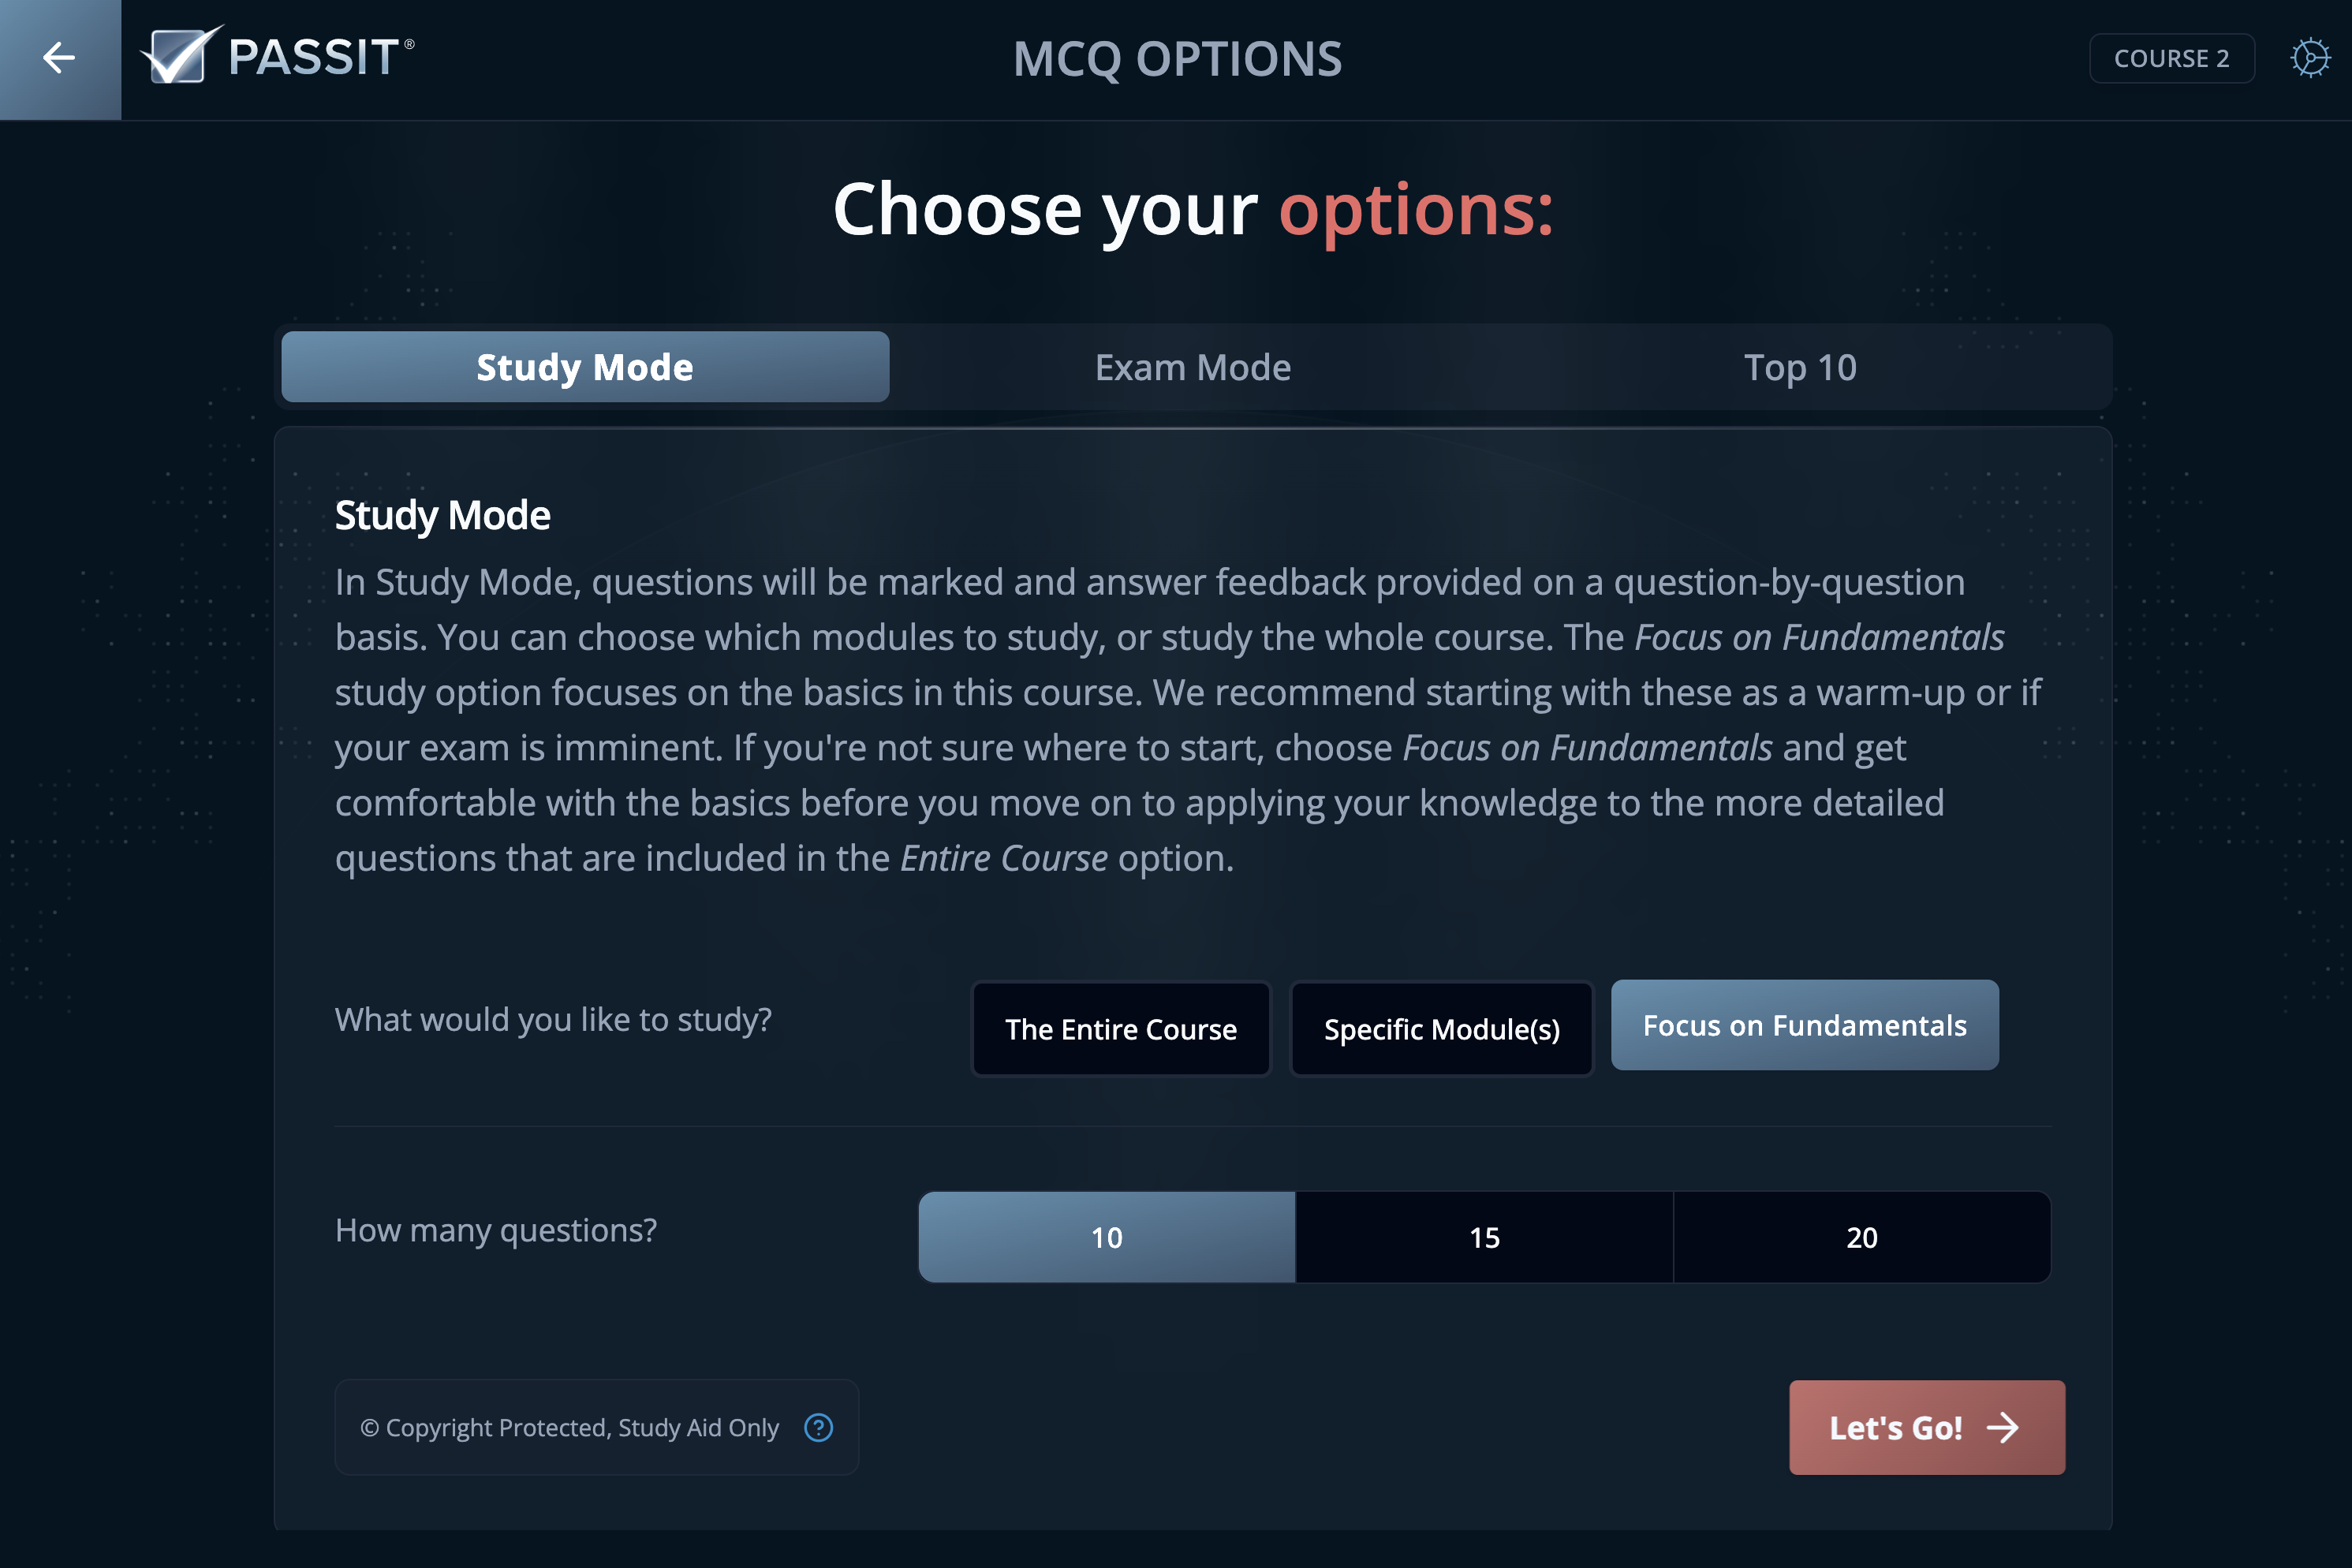Open the Top 10 tab

(1799, 367)
